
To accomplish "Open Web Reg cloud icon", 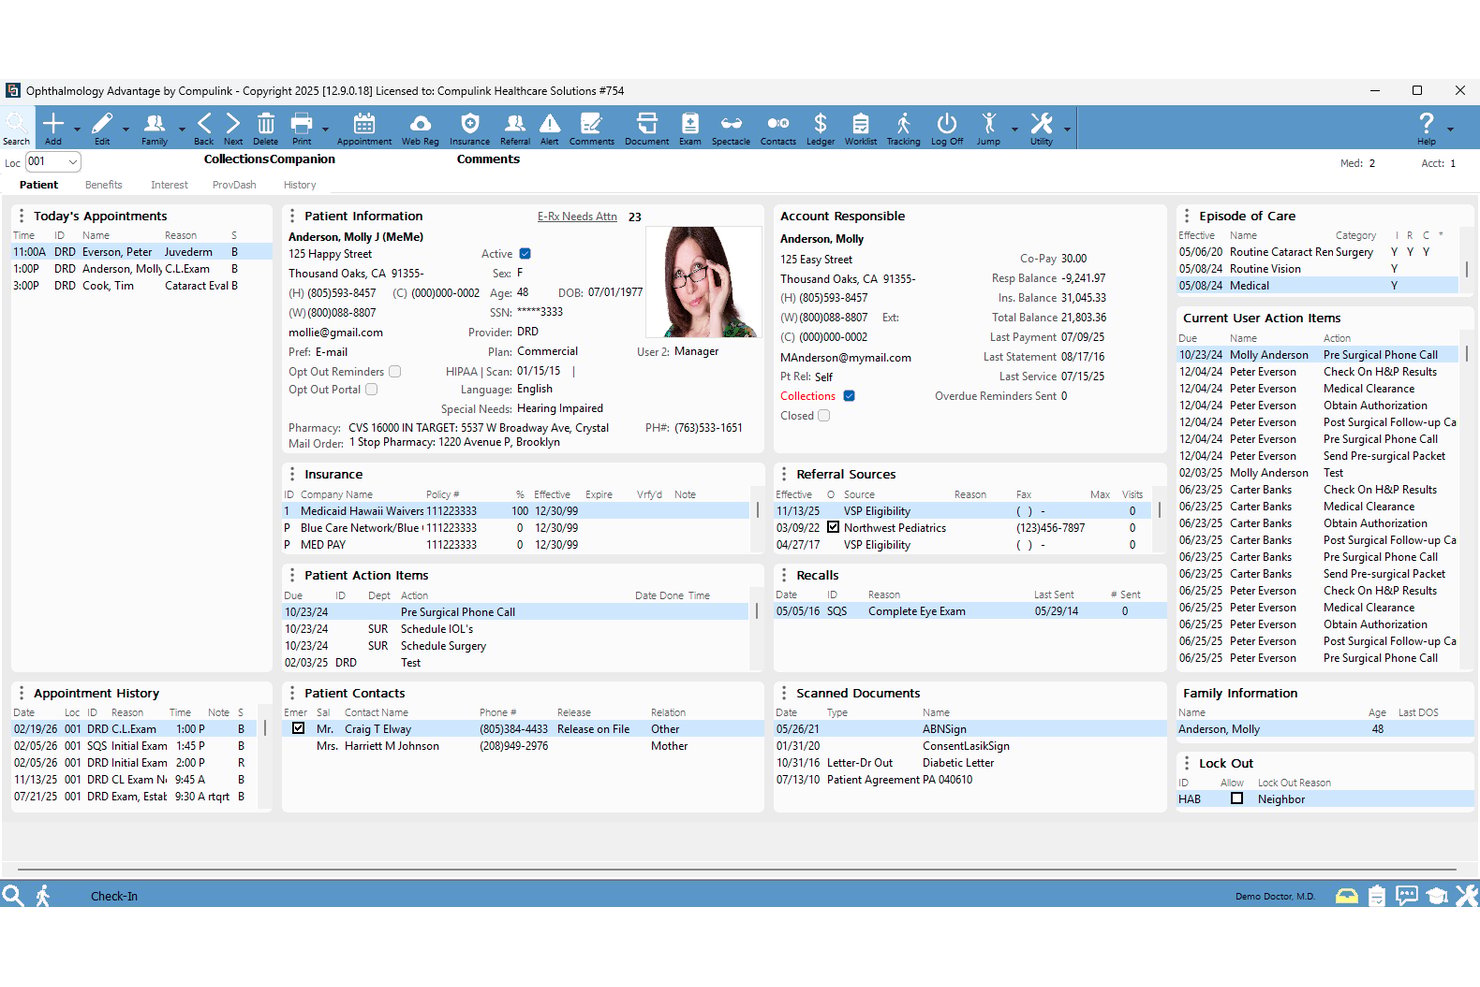I will pos(421,124).
